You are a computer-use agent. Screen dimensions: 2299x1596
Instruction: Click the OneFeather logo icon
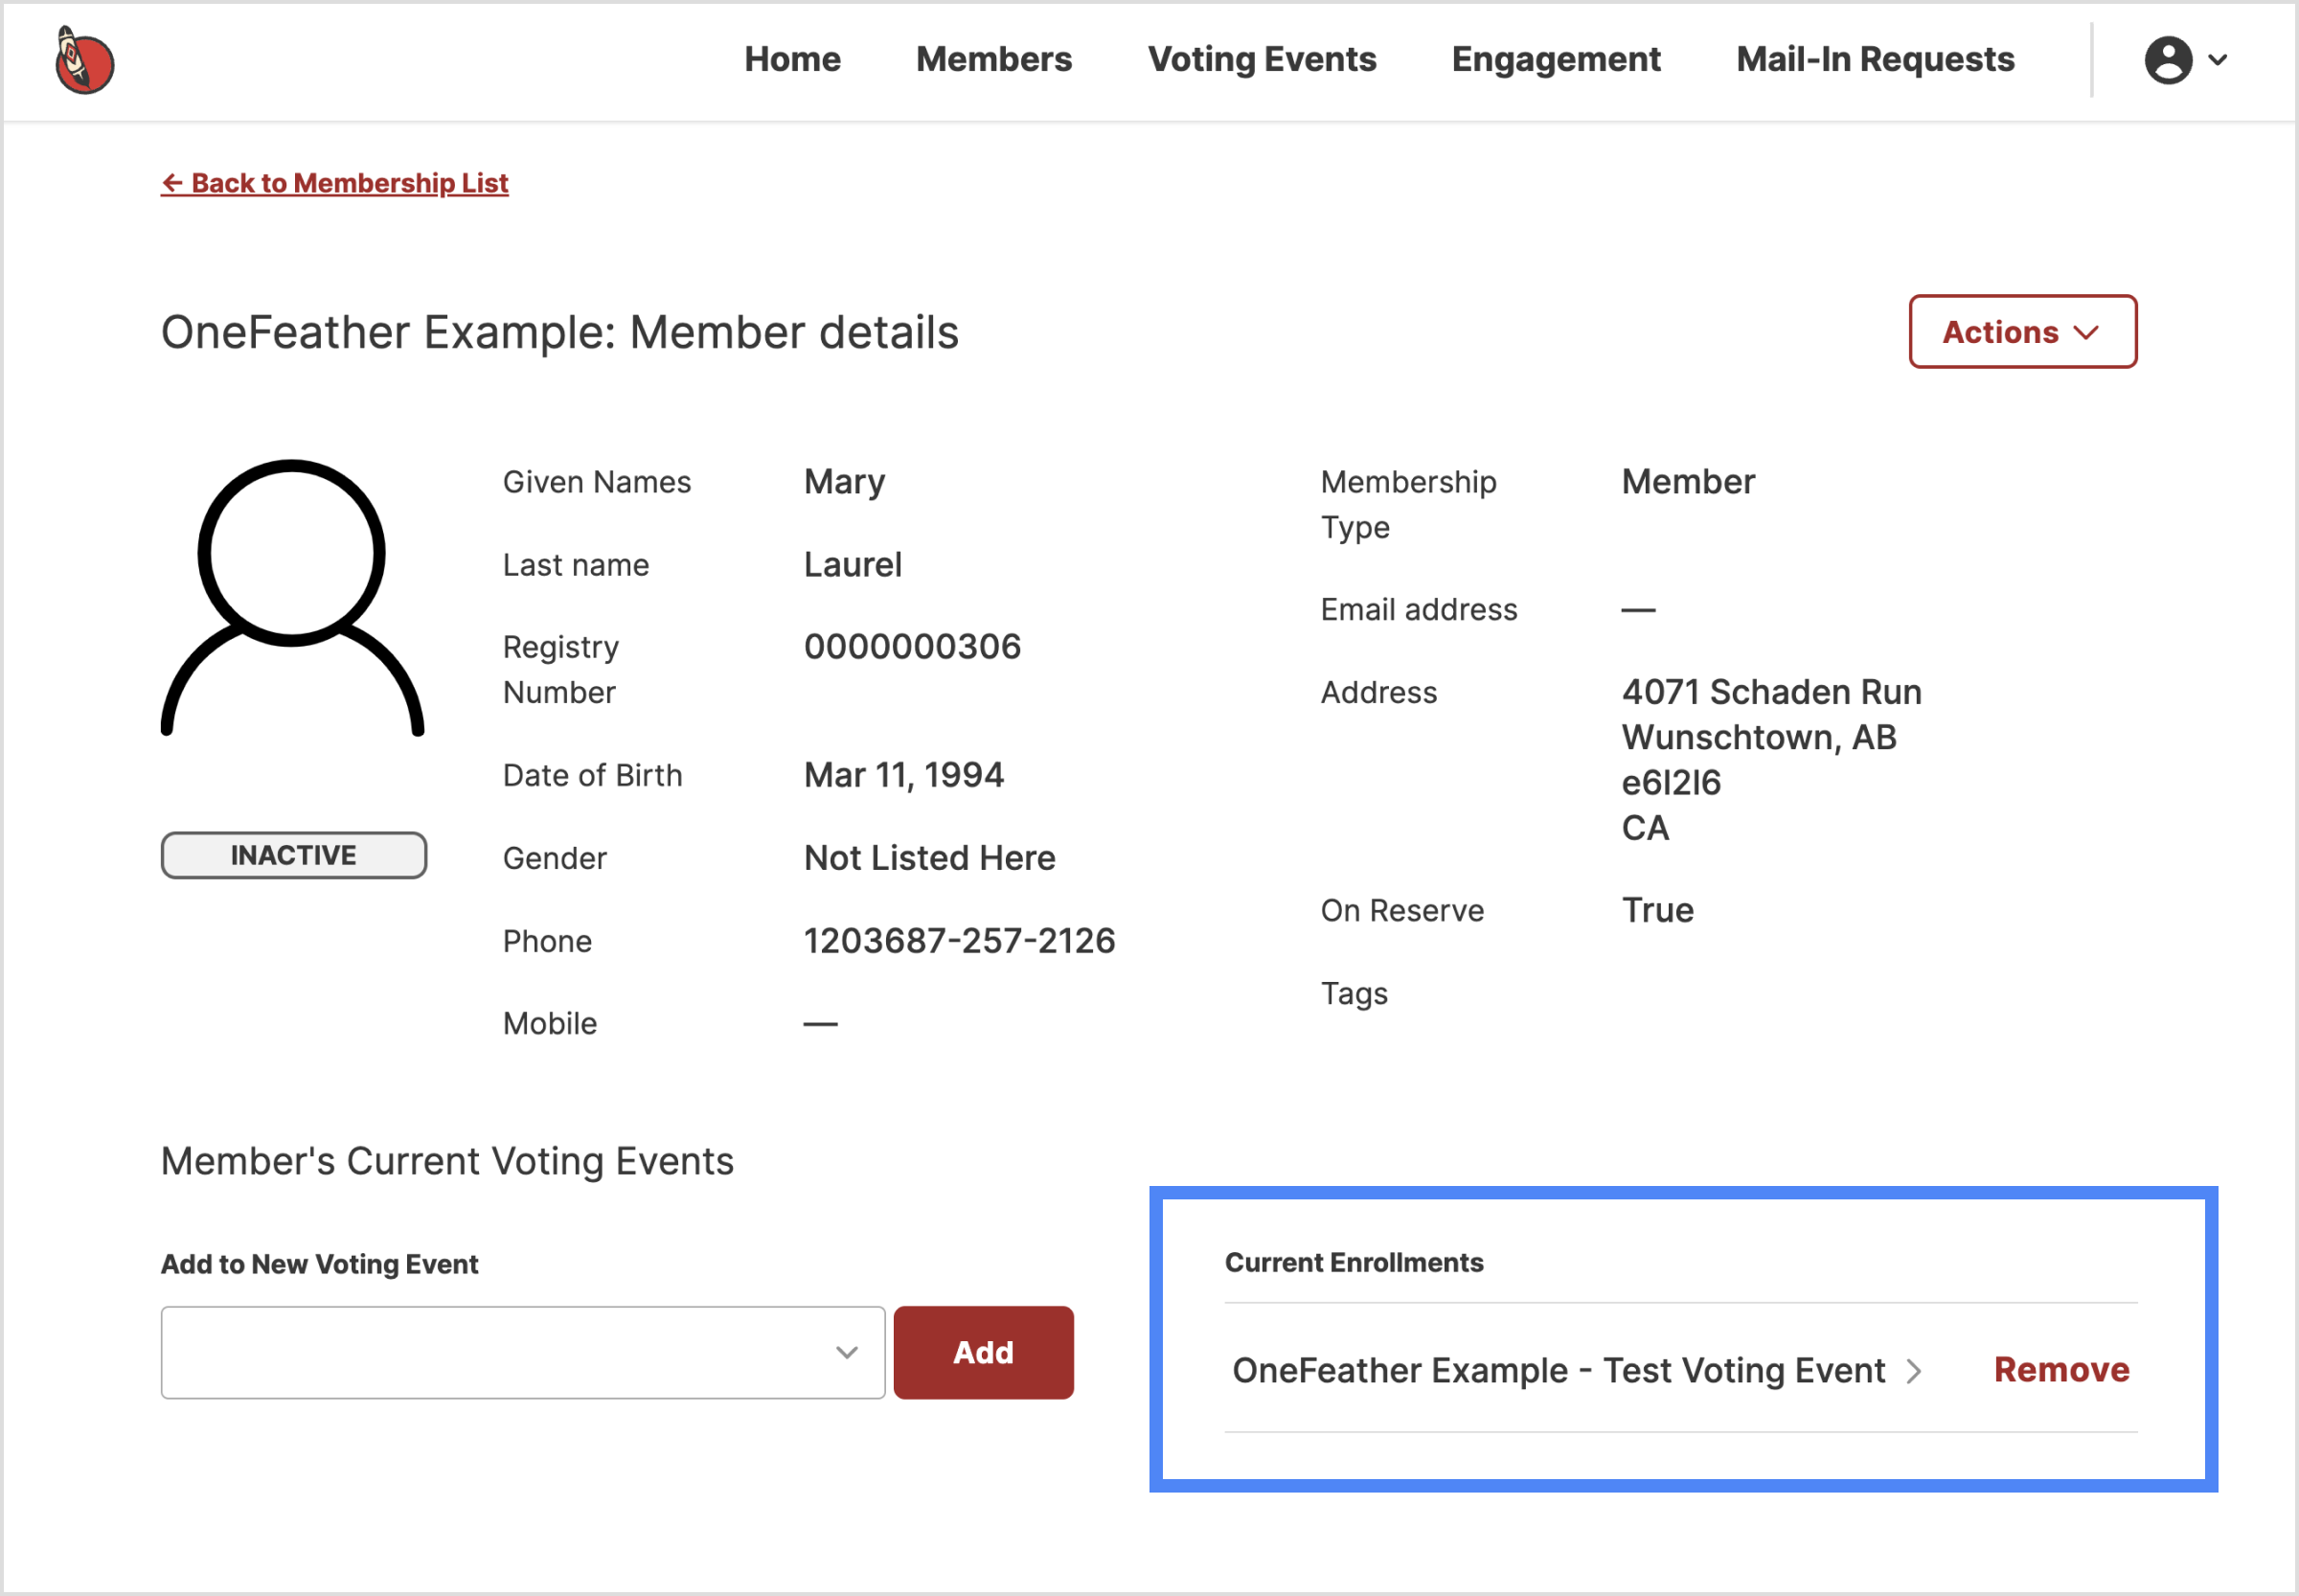[84, 60]
